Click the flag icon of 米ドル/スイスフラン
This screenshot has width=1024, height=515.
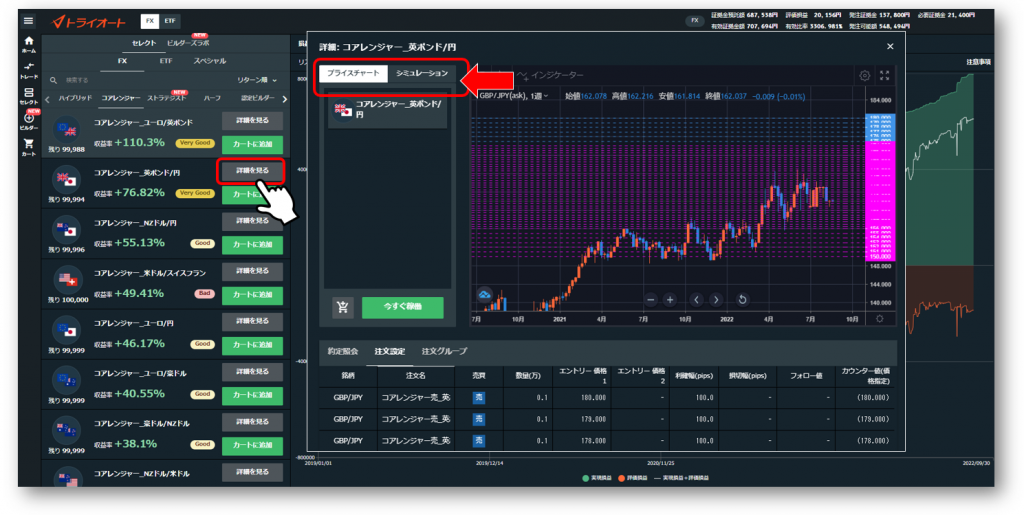tap(67, 281)
